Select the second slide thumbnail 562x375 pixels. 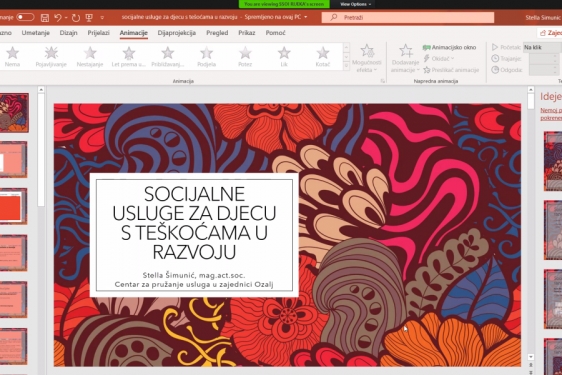click(13, 160)
